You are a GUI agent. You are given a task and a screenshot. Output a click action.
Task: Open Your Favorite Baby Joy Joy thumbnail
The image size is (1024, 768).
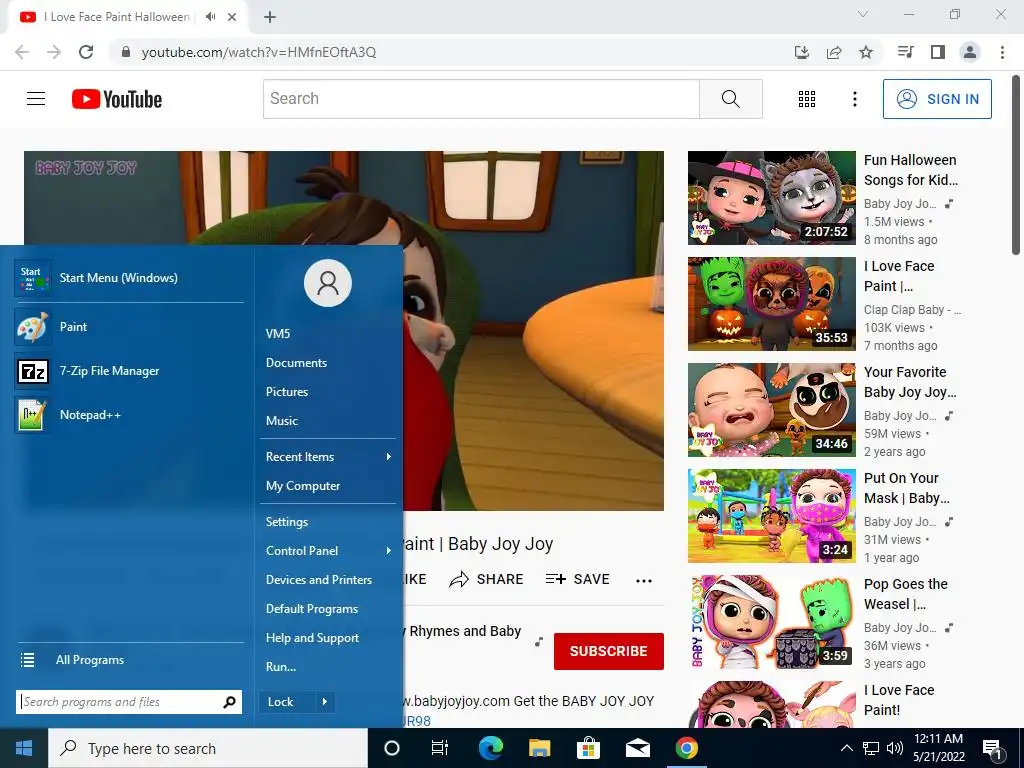tap(772, 409)
